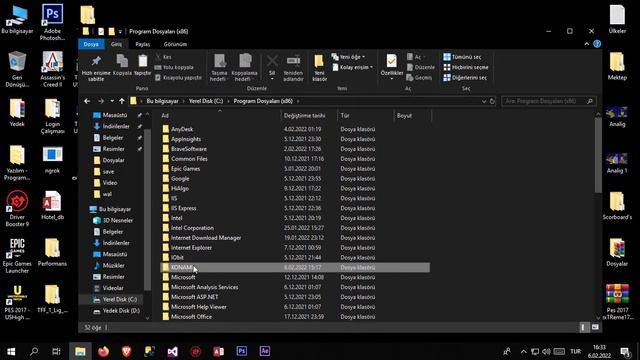Switch to the Görünüm ribbon tab

[175, 44]
